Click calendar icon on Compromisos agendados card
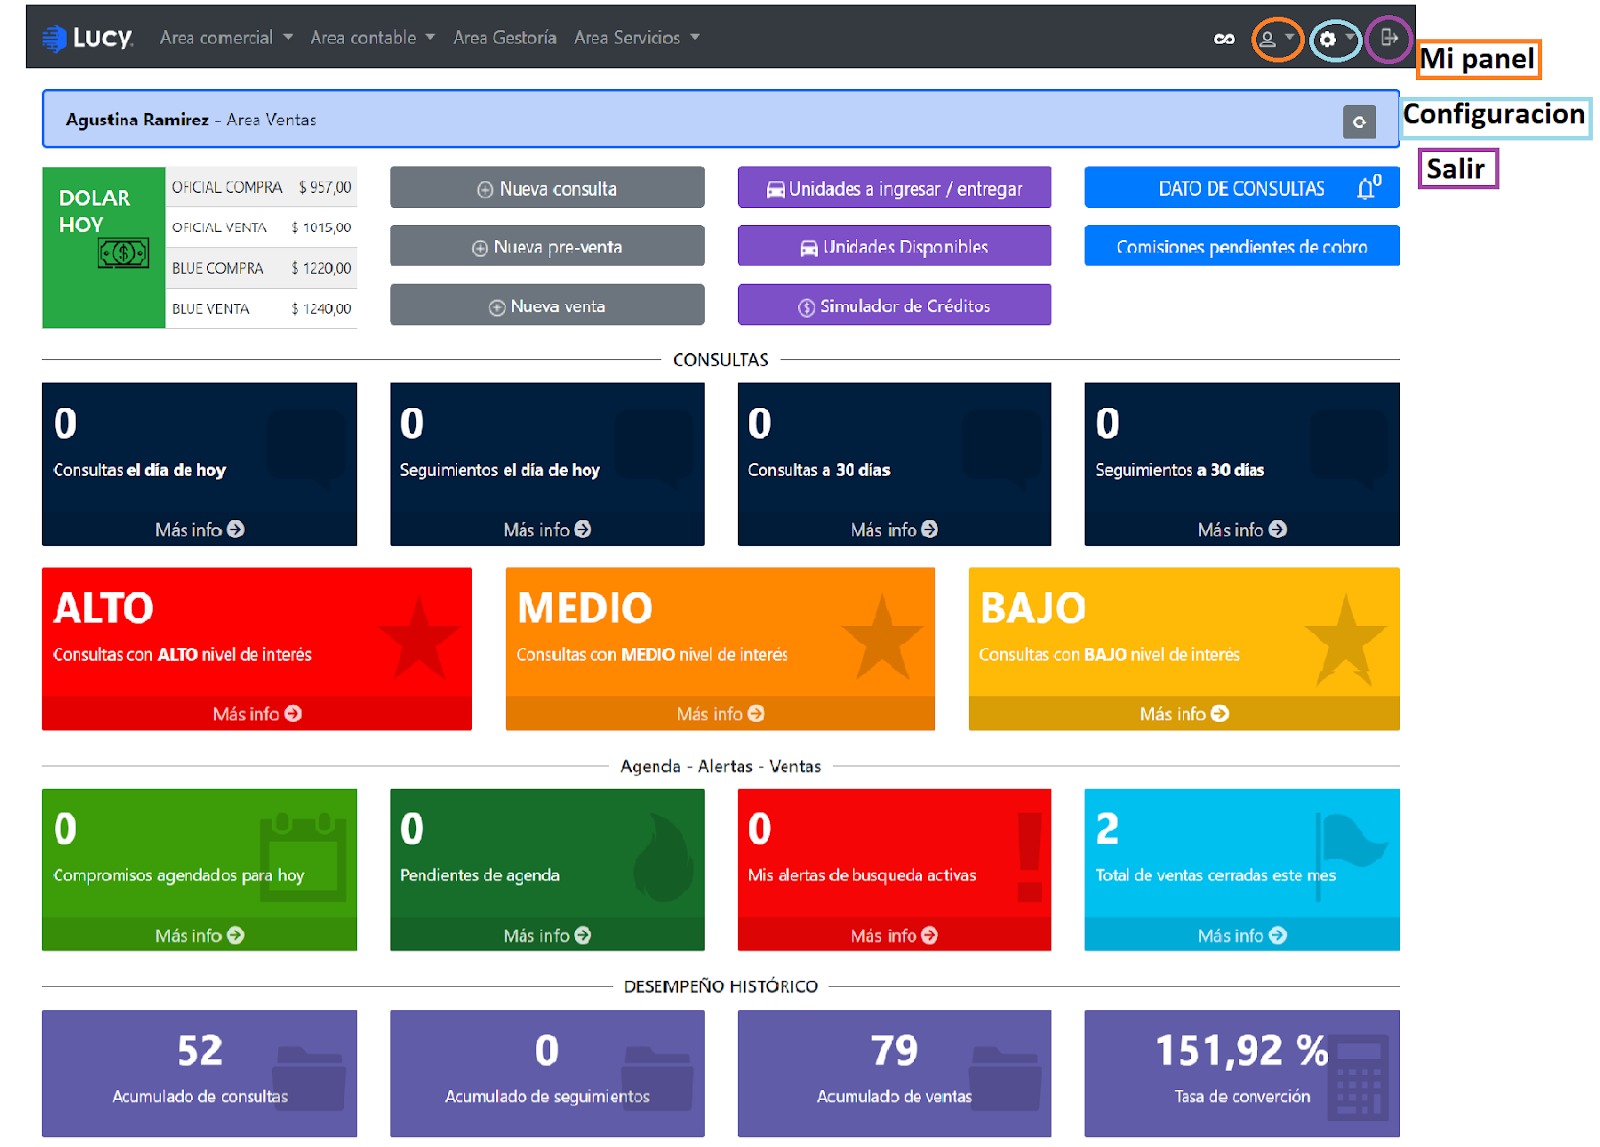The width and height of the screenshot is (1600, 1147). 303,857
